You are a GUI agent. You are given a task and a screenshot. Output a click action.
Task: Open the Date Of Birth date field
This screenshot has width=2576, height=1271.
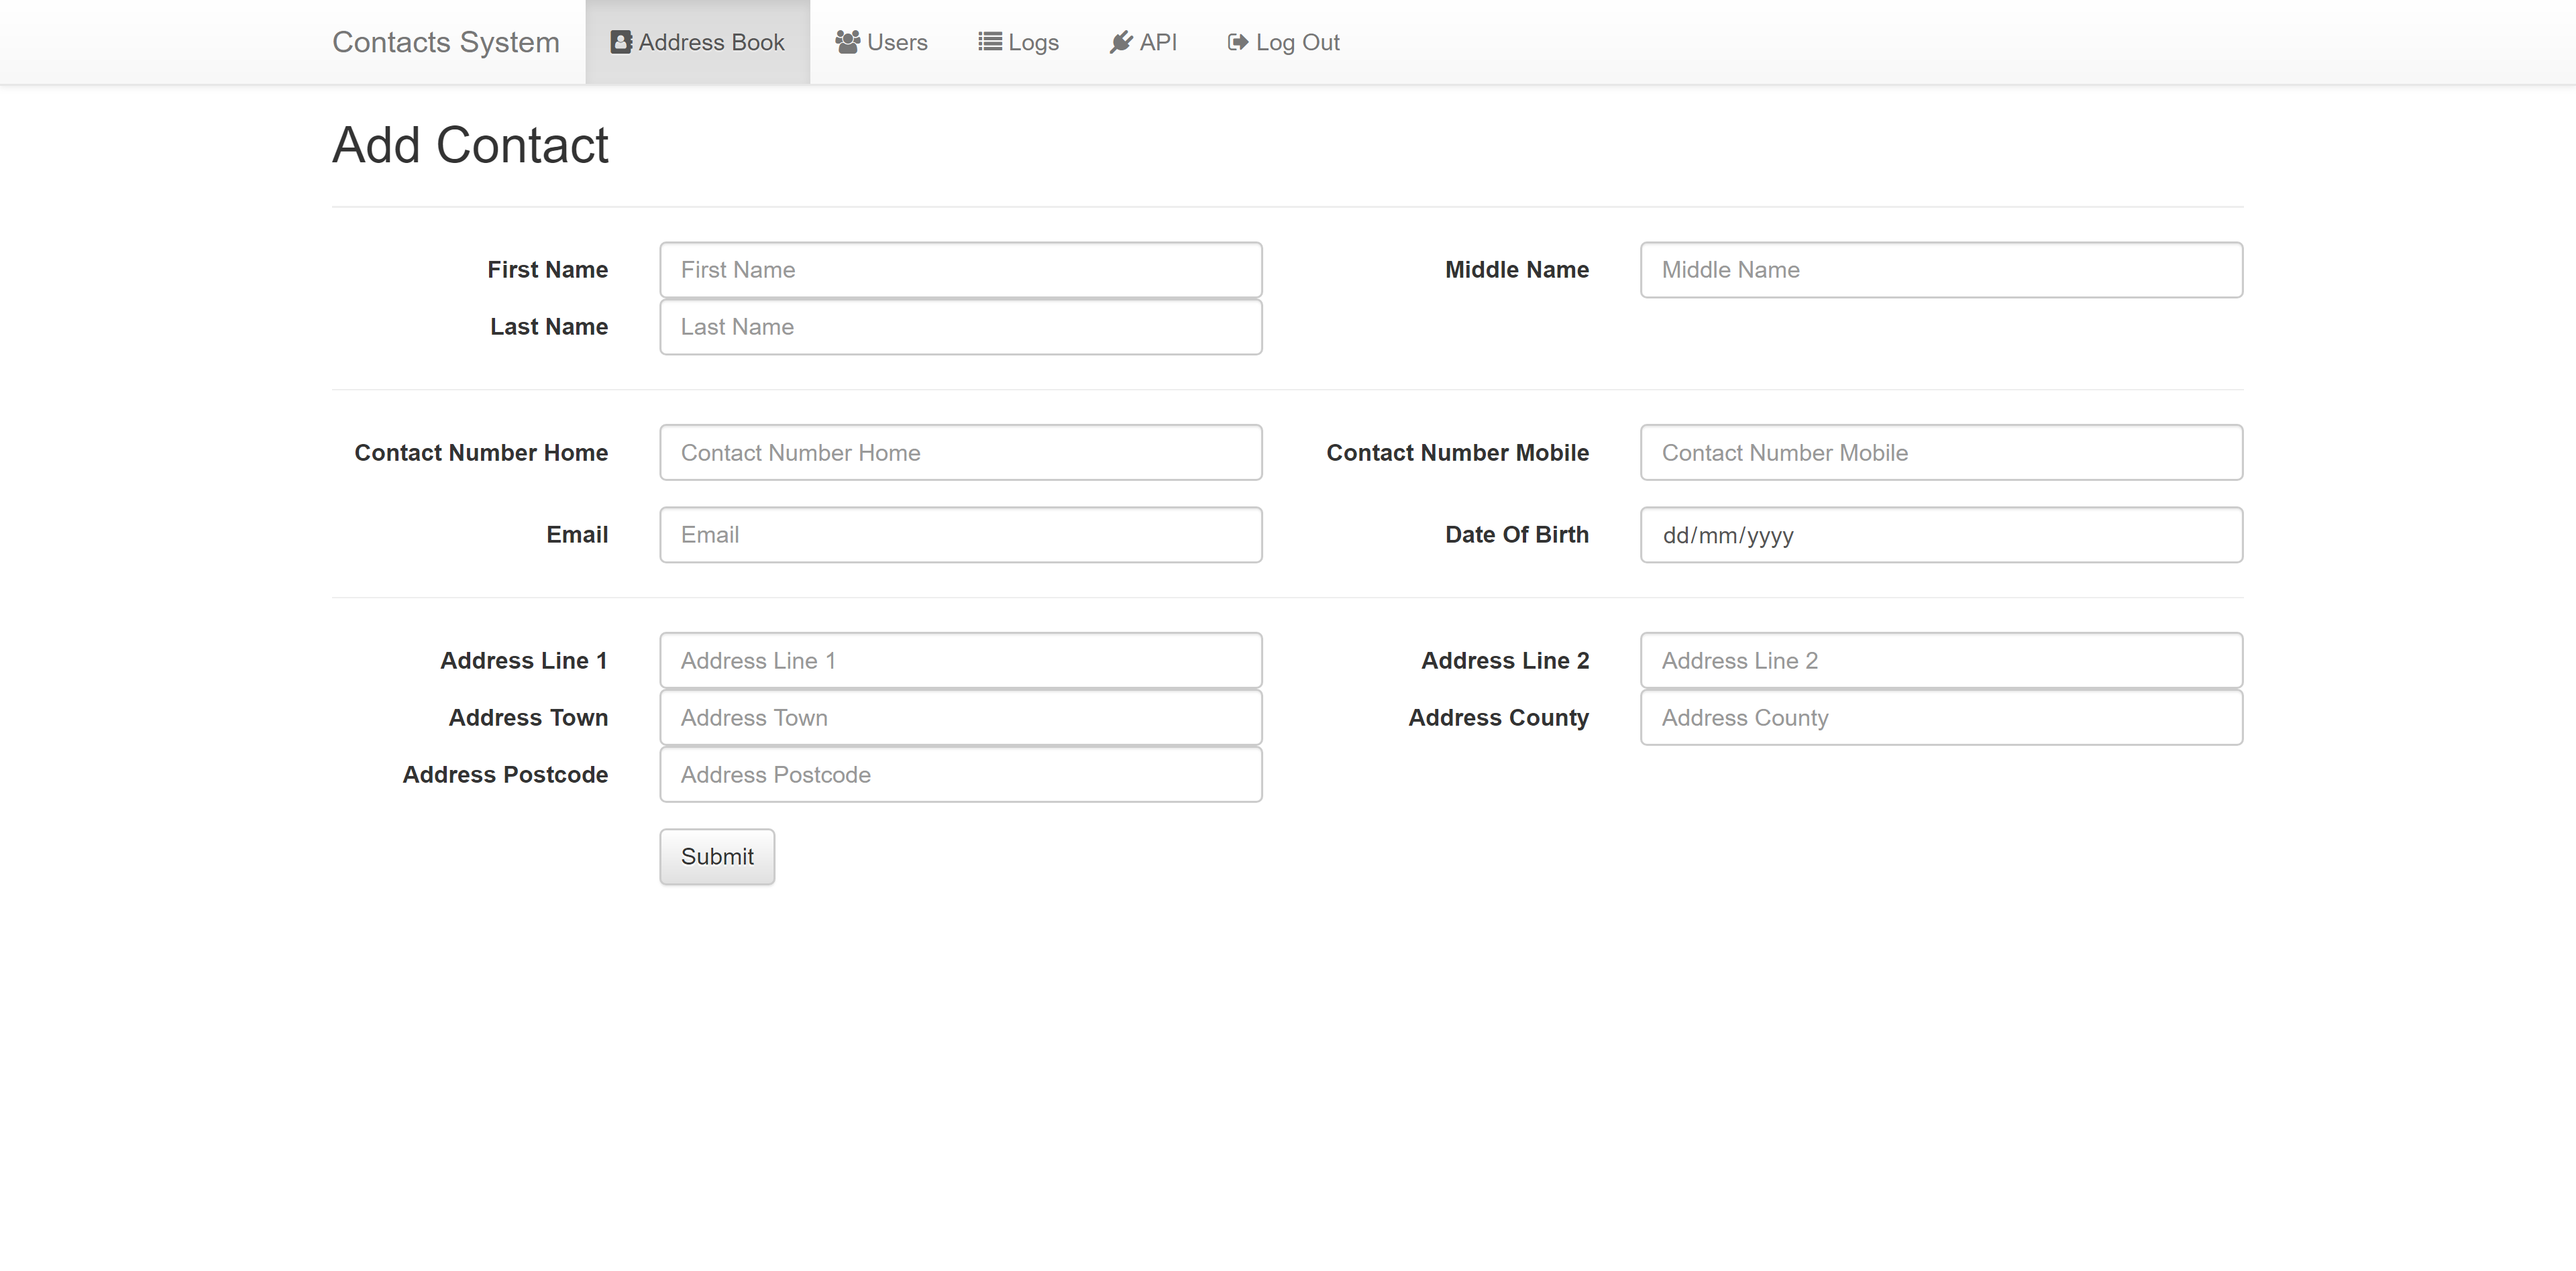click(x=1941, y=535)
